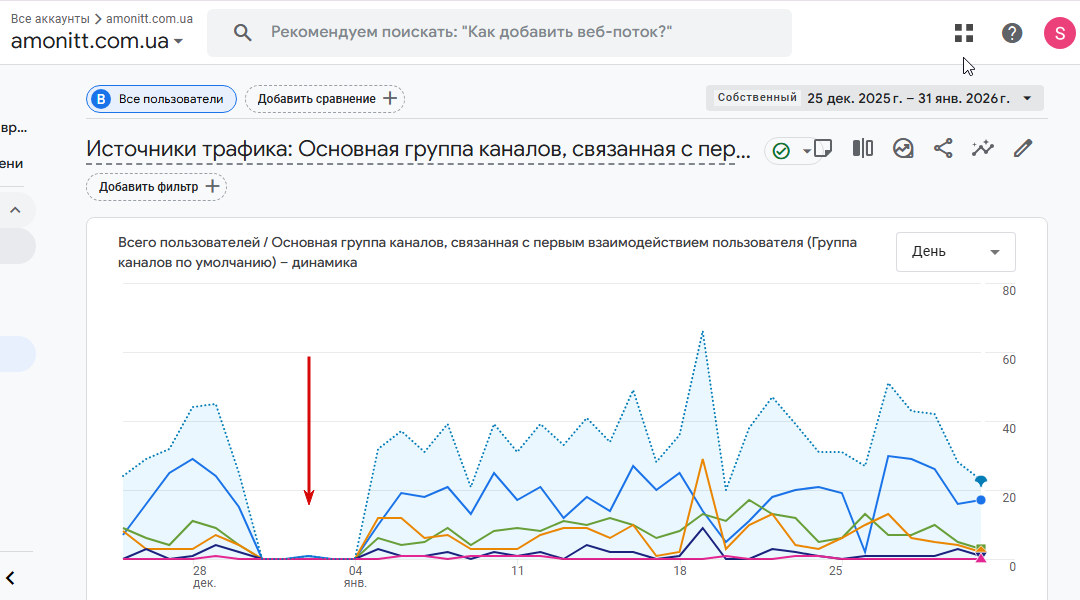Open the Insights trending chart icon
This screenshot has width=1080, height=600.
903,148
